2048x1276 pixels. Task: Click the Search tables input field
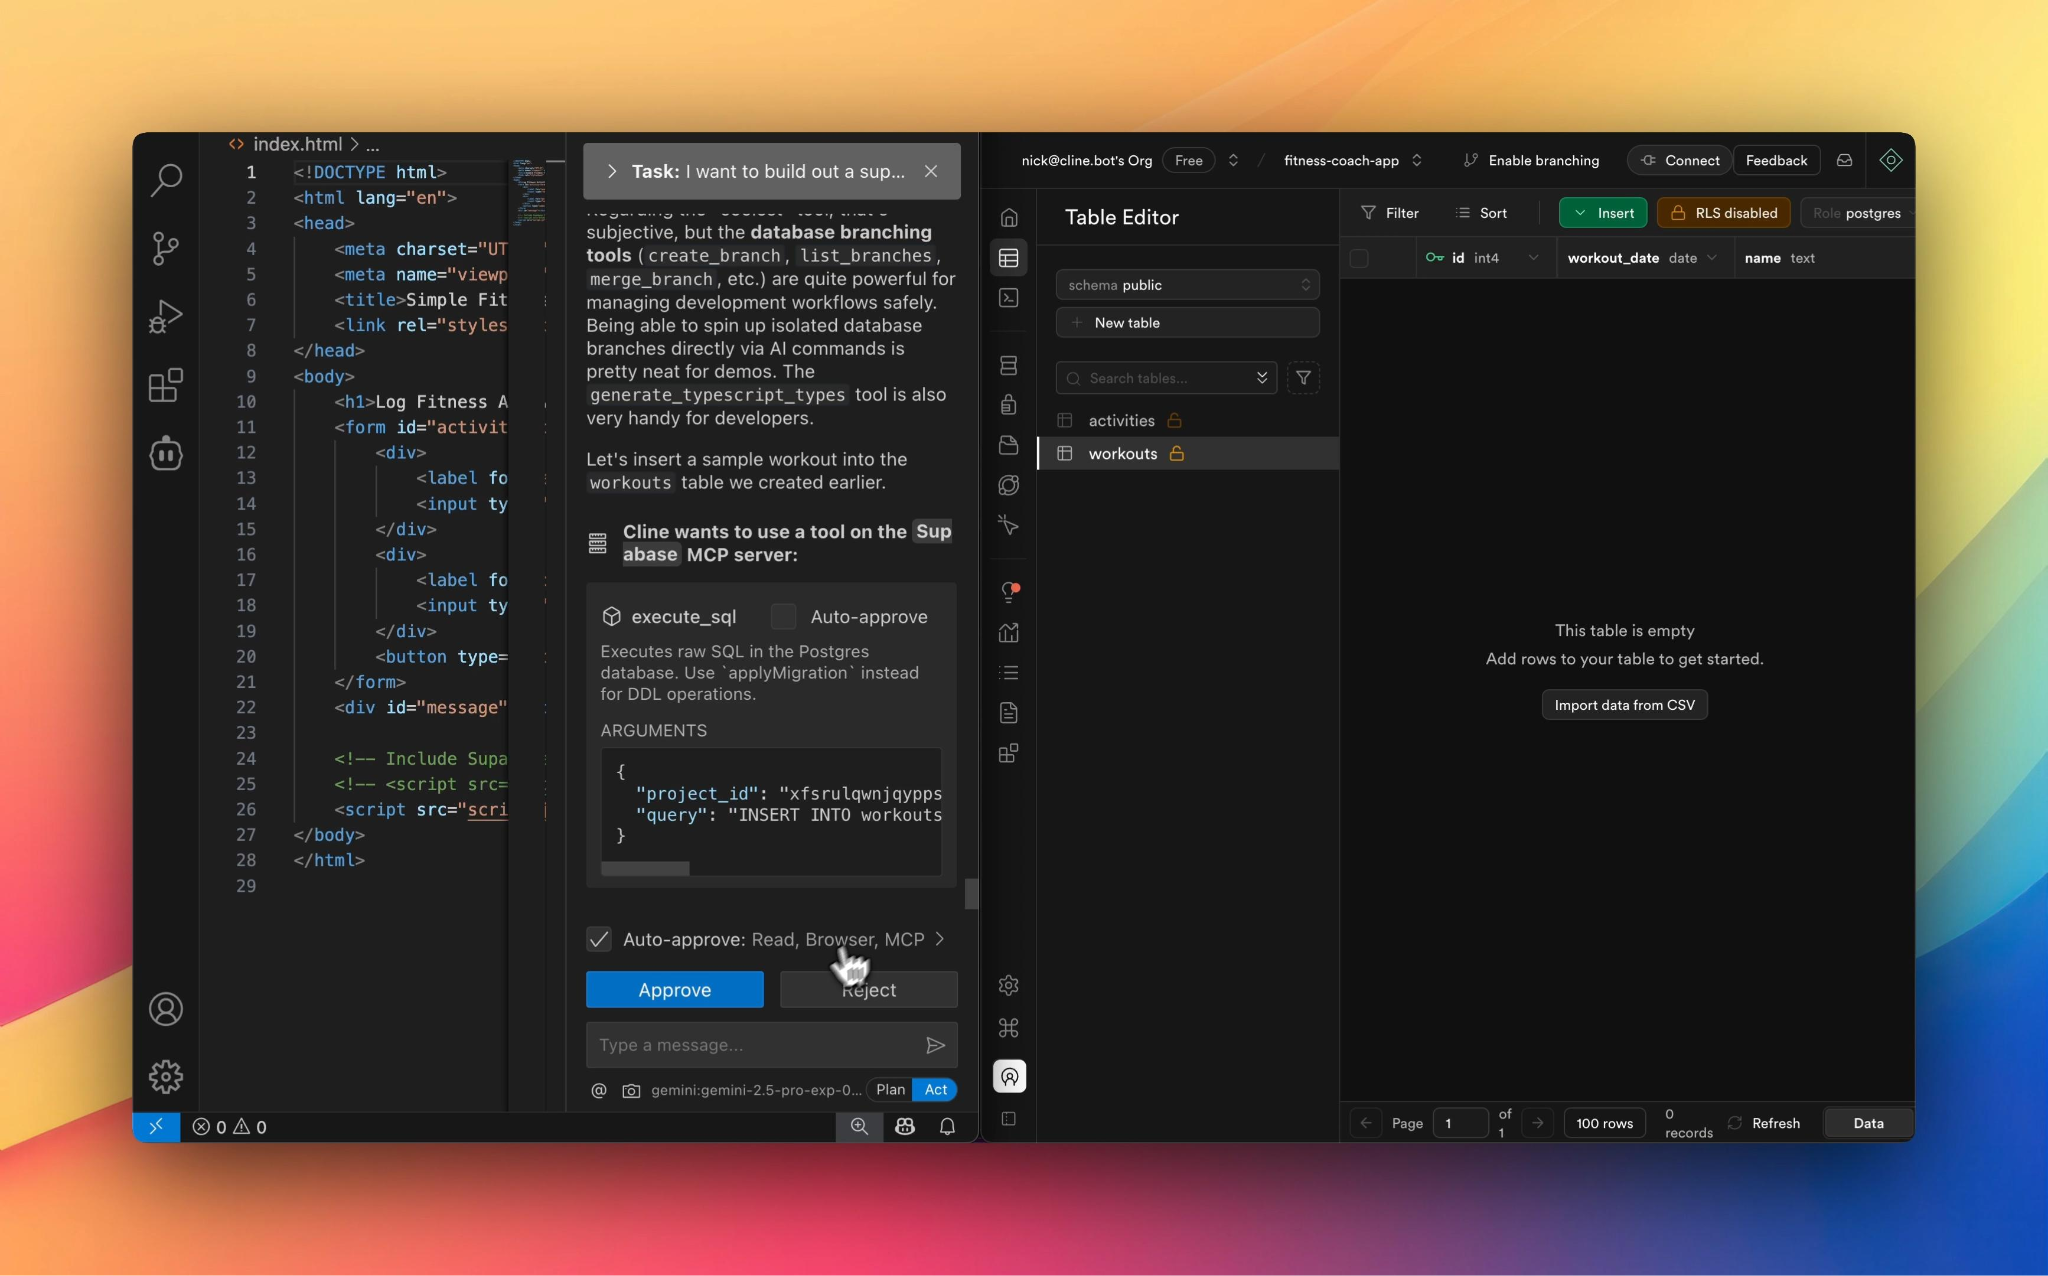[1166, 378]
